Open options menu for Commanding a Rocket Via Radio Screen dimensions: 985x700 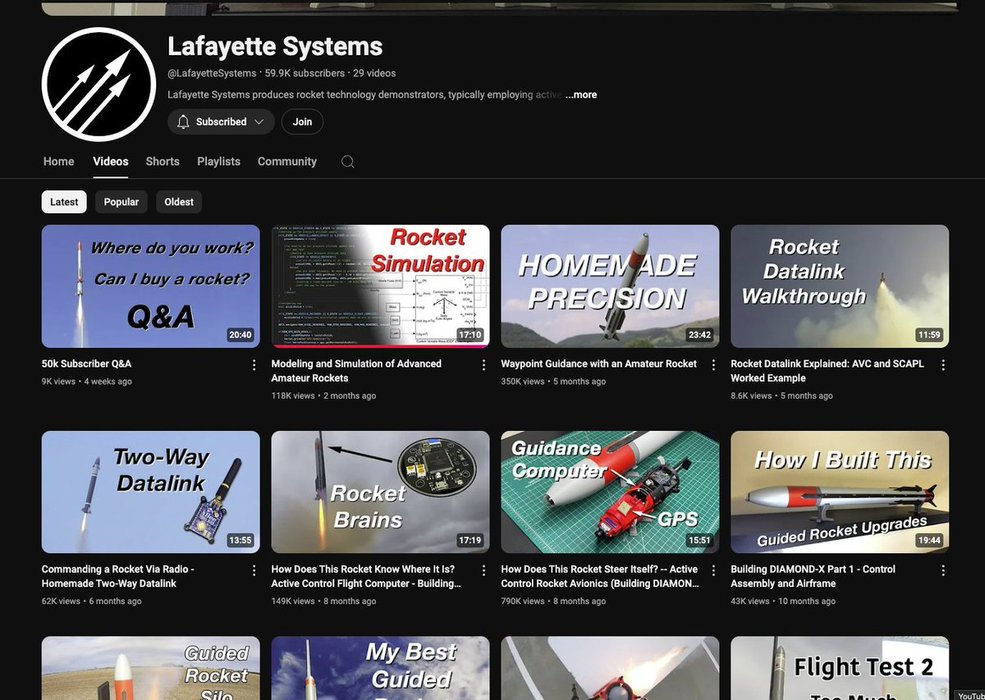(x=254, y=571)
